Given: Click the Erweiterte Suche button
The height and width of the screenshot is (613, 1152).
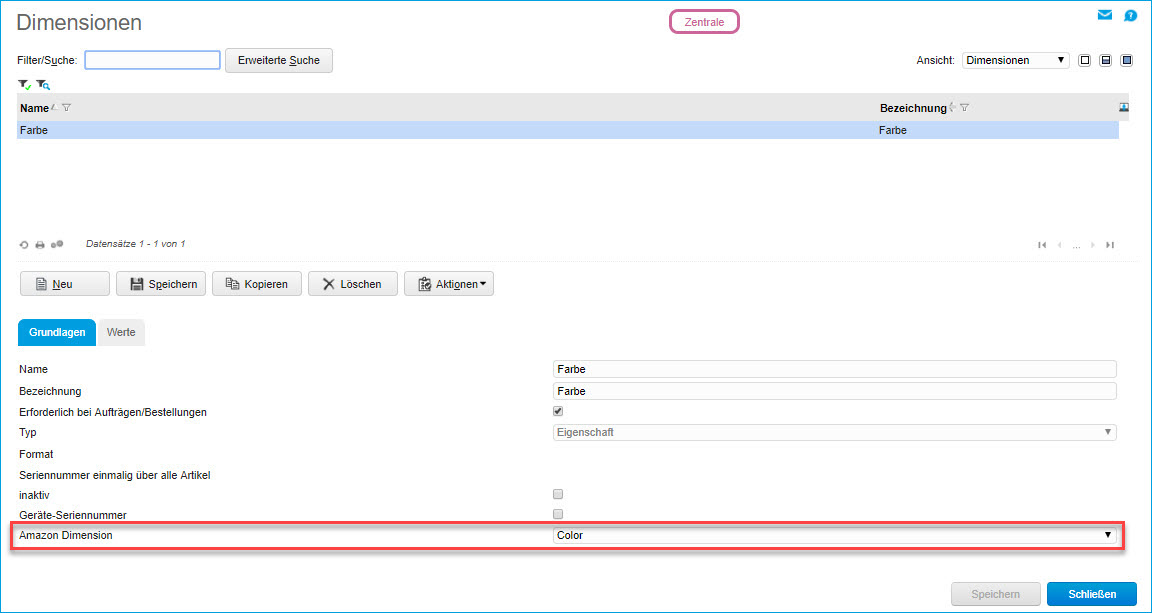Looking at the screenshot, I should pos(281,60).
